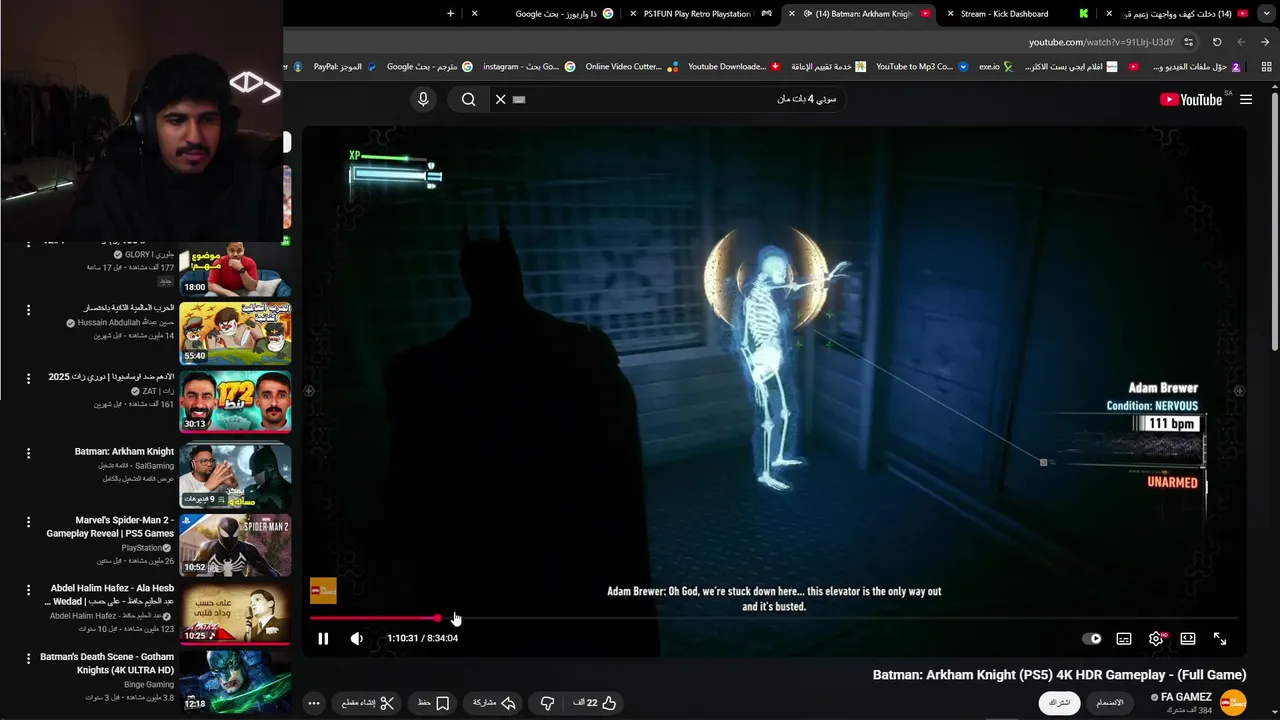Turn on subtitles with the captions icon
Image resolution: width=1280 pixels, height=720 pixels.
click(x=1124, y=638)
